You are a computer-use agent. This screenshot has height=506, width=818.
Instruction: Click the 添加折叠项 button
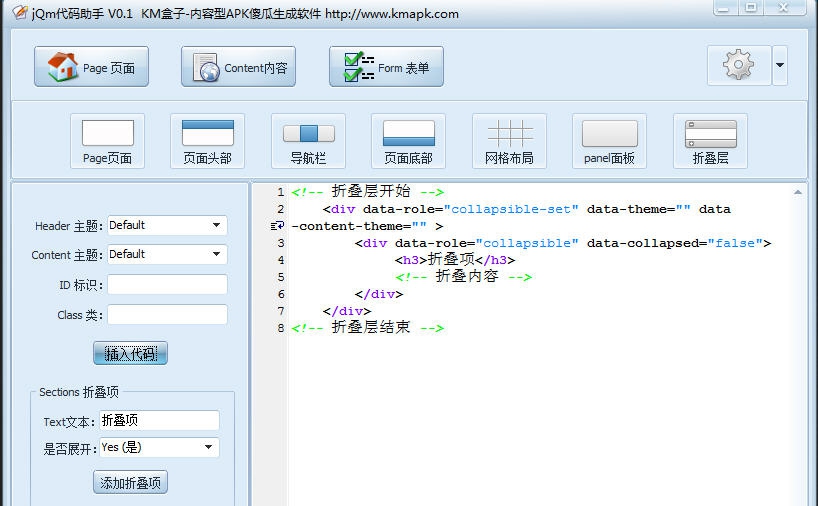(130, 482)
